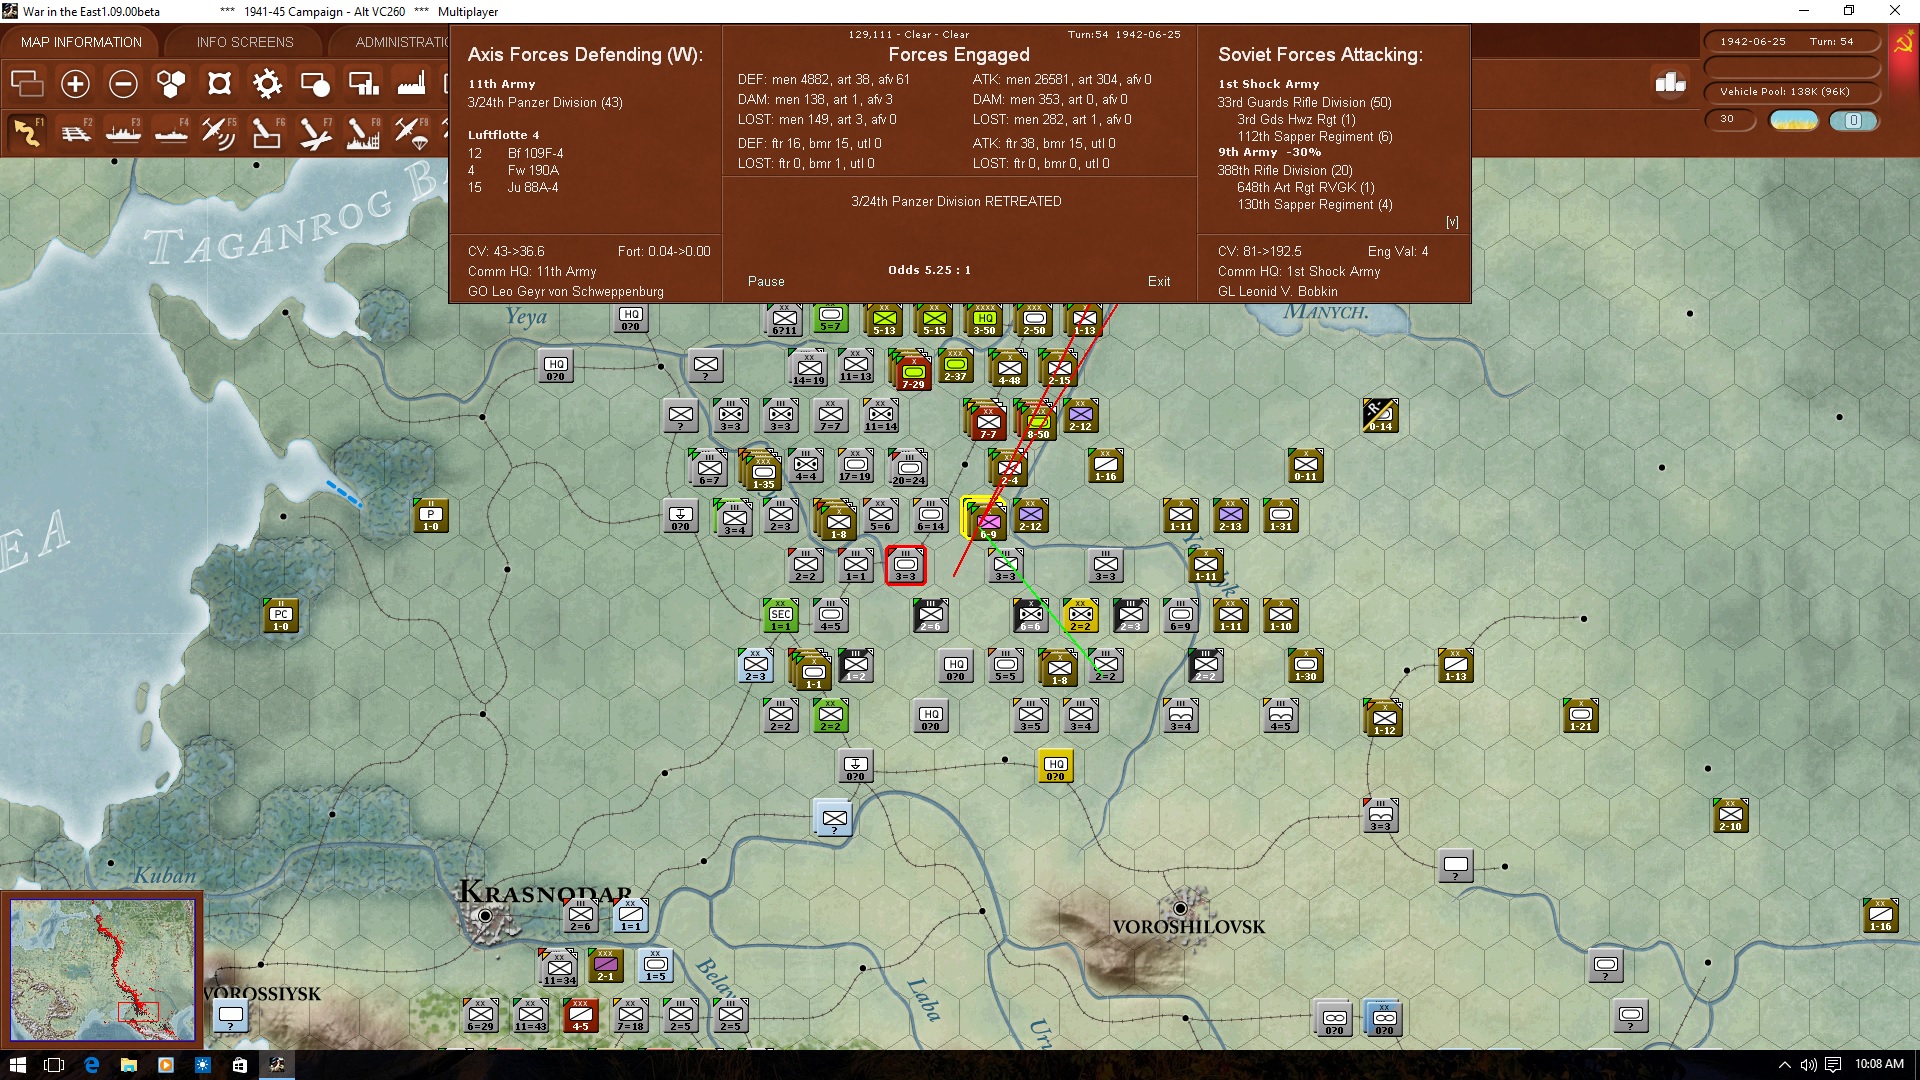
Task: Click the wheat field weather indicator
Action: point(1794,120)
